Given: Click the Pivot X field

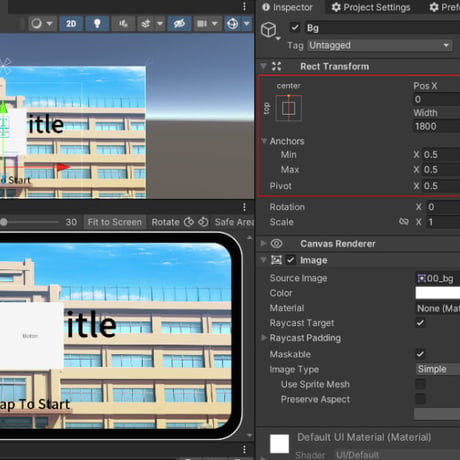Looking at the screenshot, I should coord(441,186).
